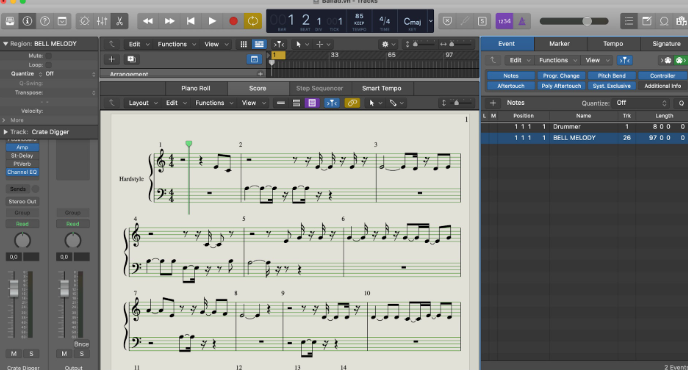Click the yellow link icon in Score toolbar

click(352, 103)
